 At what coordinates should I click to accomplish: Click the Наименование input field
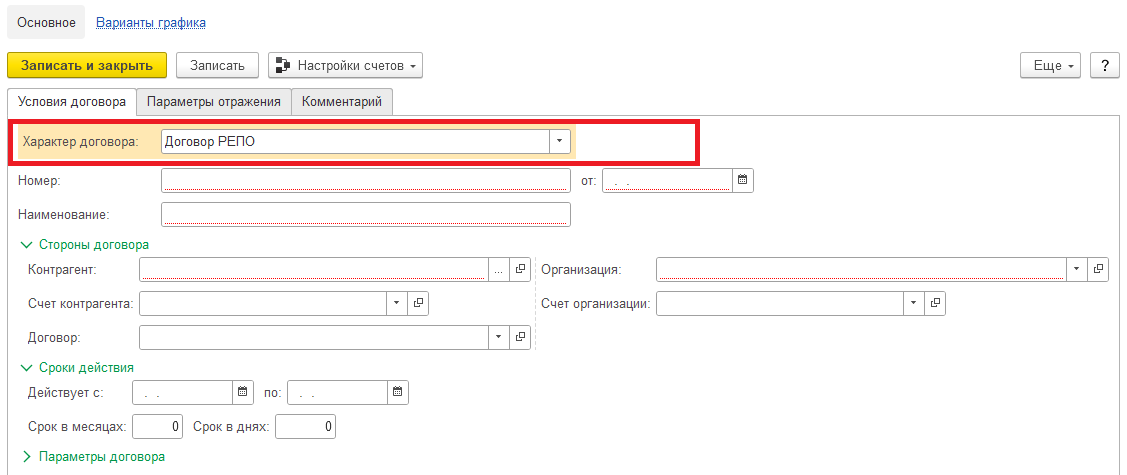click(x=365, y=214)
